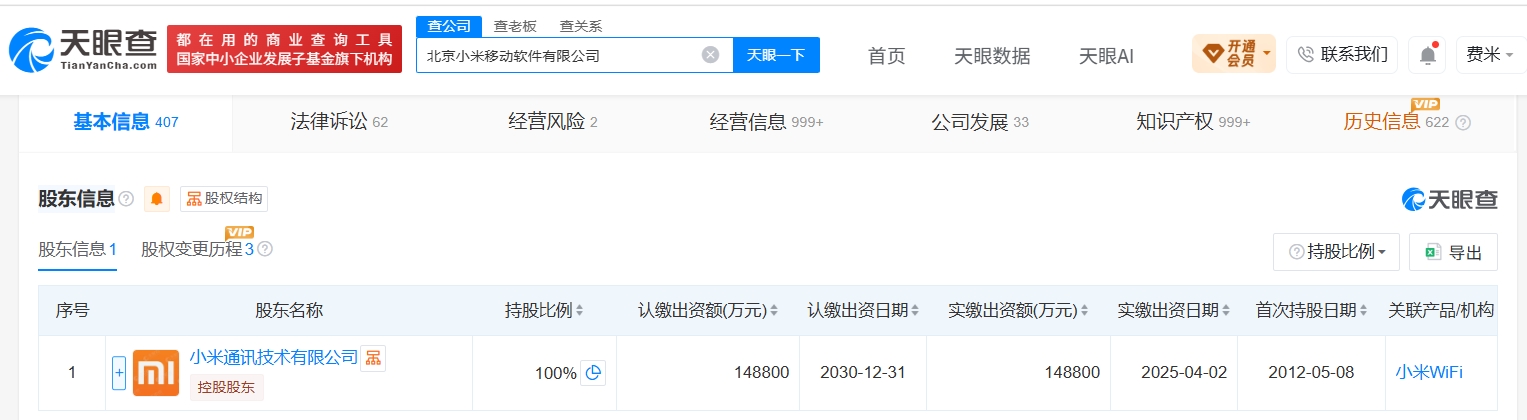Click the pie chart icon next to 100%
Screen dimensions: 1527x420
[x=593, y=373]
